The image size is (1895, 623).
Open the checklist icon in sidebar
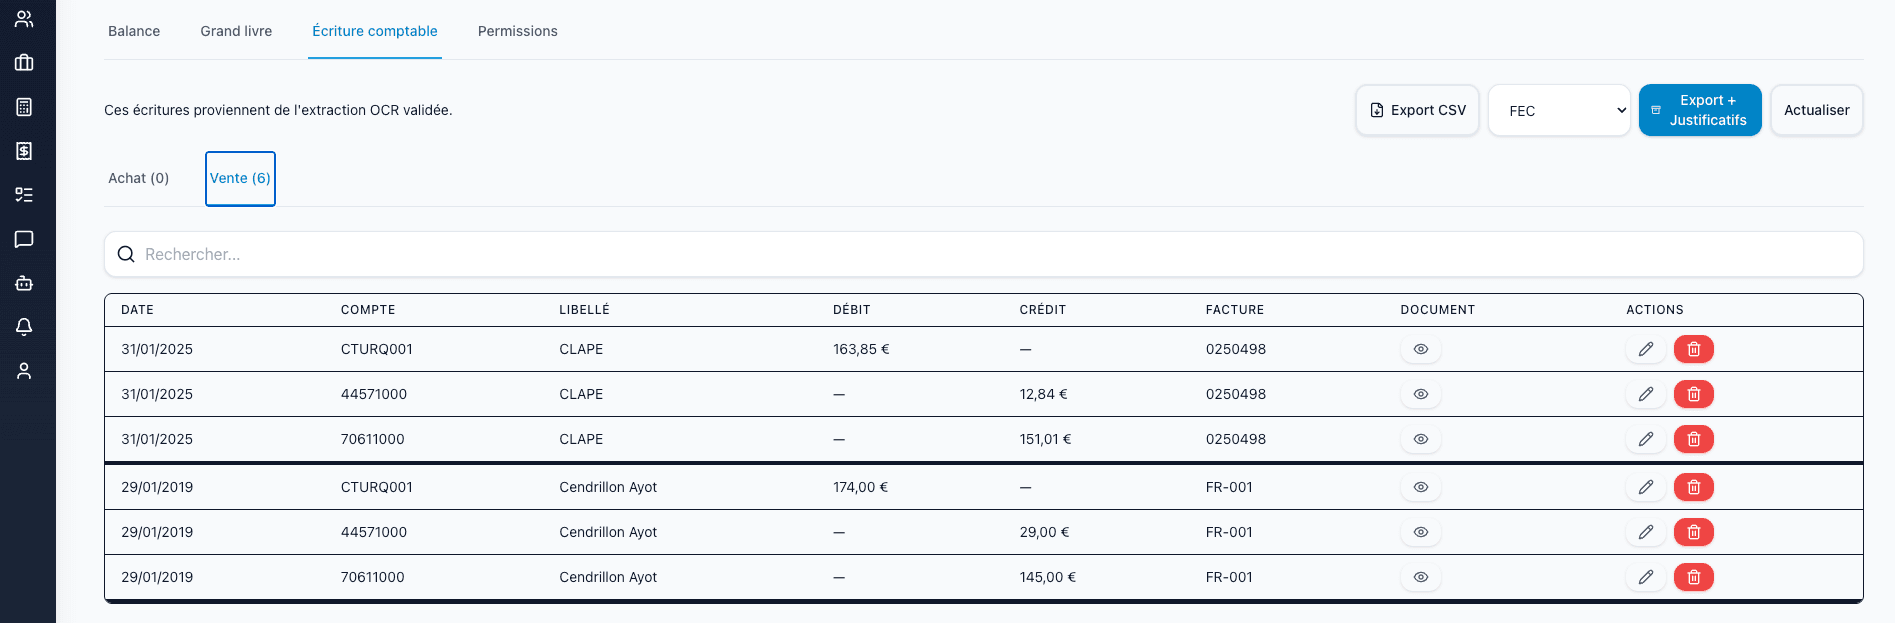pyautogui.click(x=24, y=195)
